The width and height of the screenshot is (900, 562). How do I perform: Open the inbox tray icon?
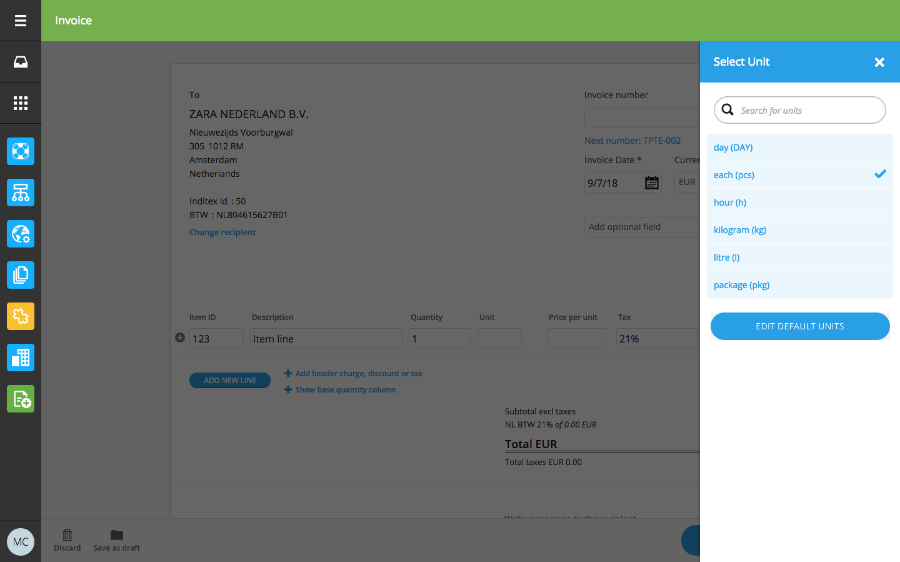coord(21,62)
